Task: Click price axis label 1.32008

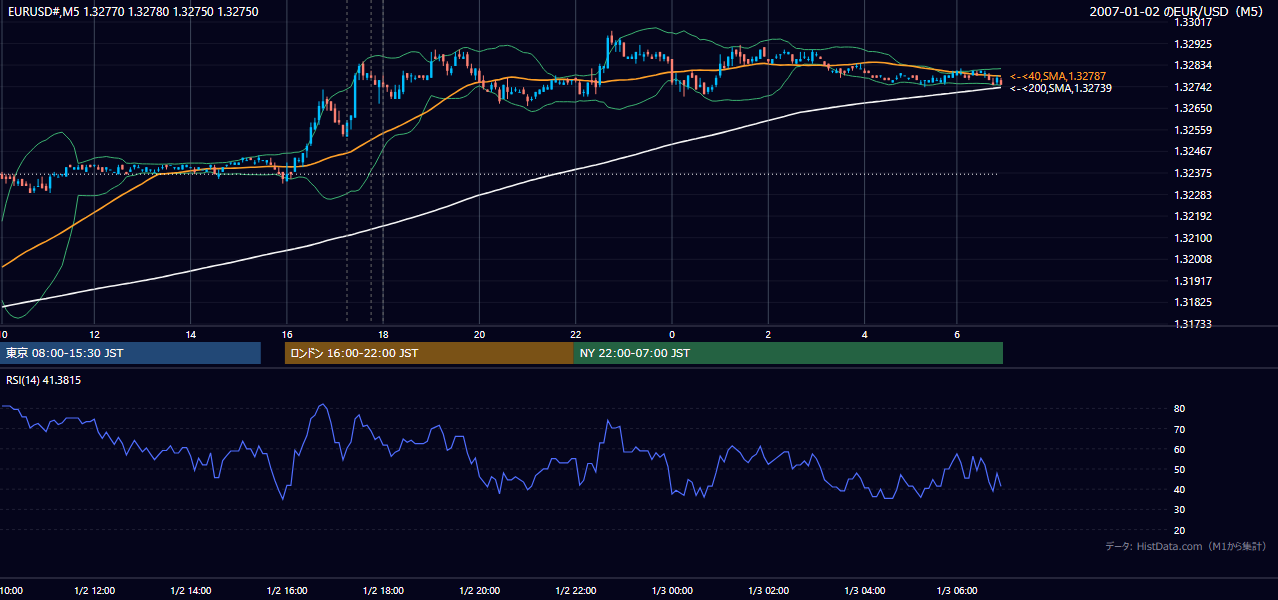Action: [x=1193, y=259]
